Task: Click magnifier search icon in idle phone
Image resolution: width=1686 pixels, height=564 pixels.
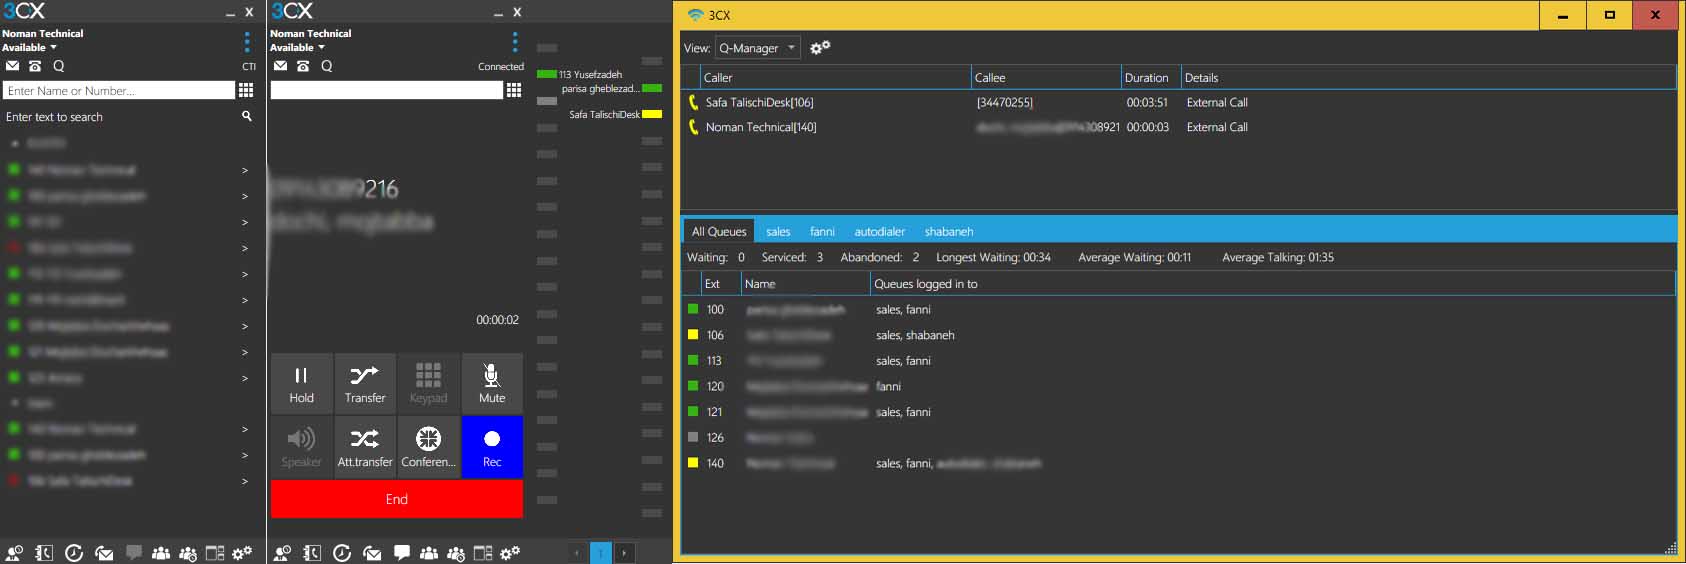Action: [247, 116]
